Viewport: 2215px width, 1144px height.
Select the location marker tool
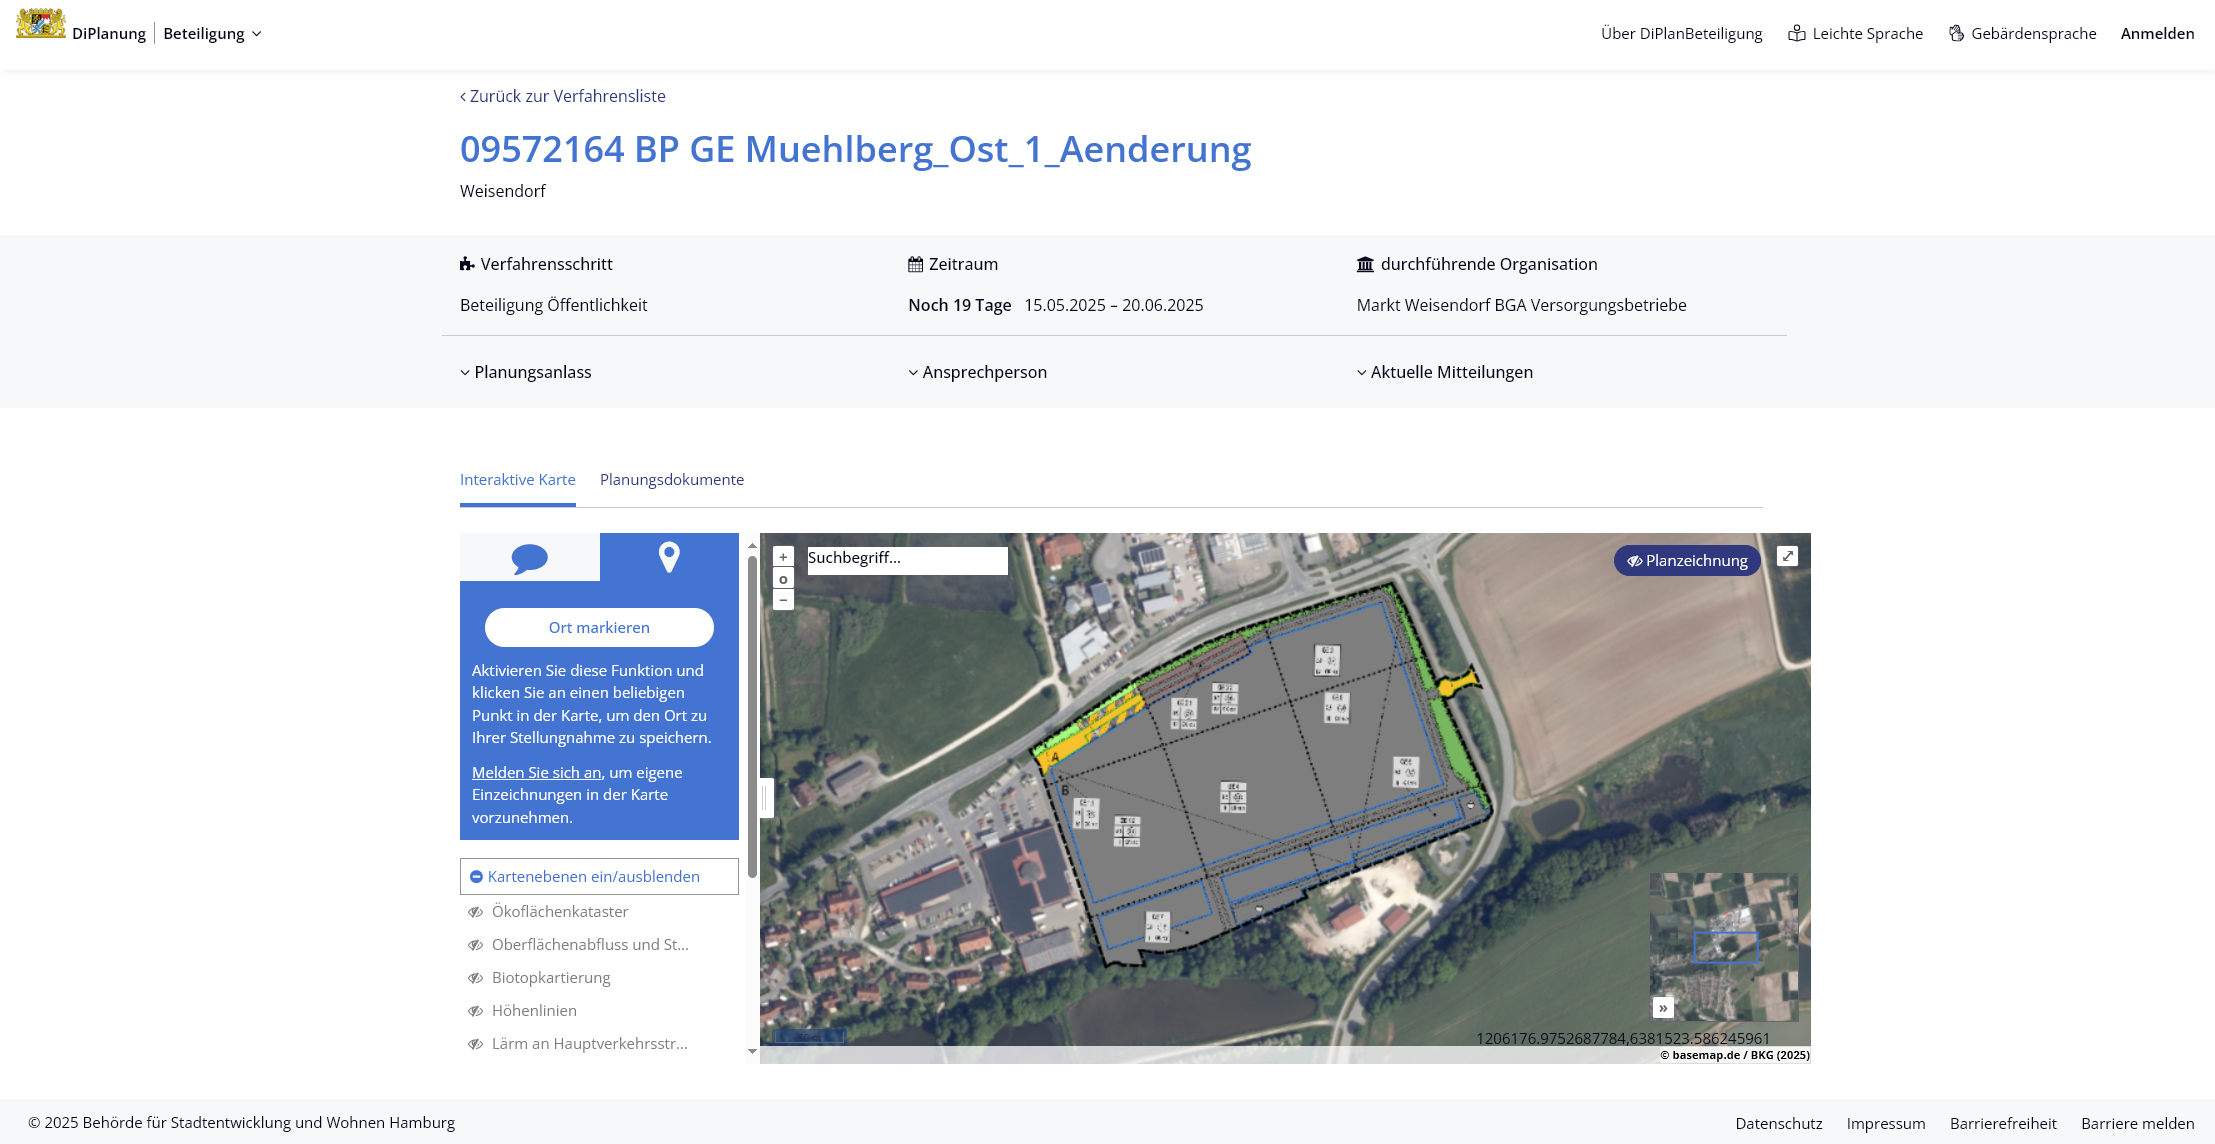click(669, 557)
